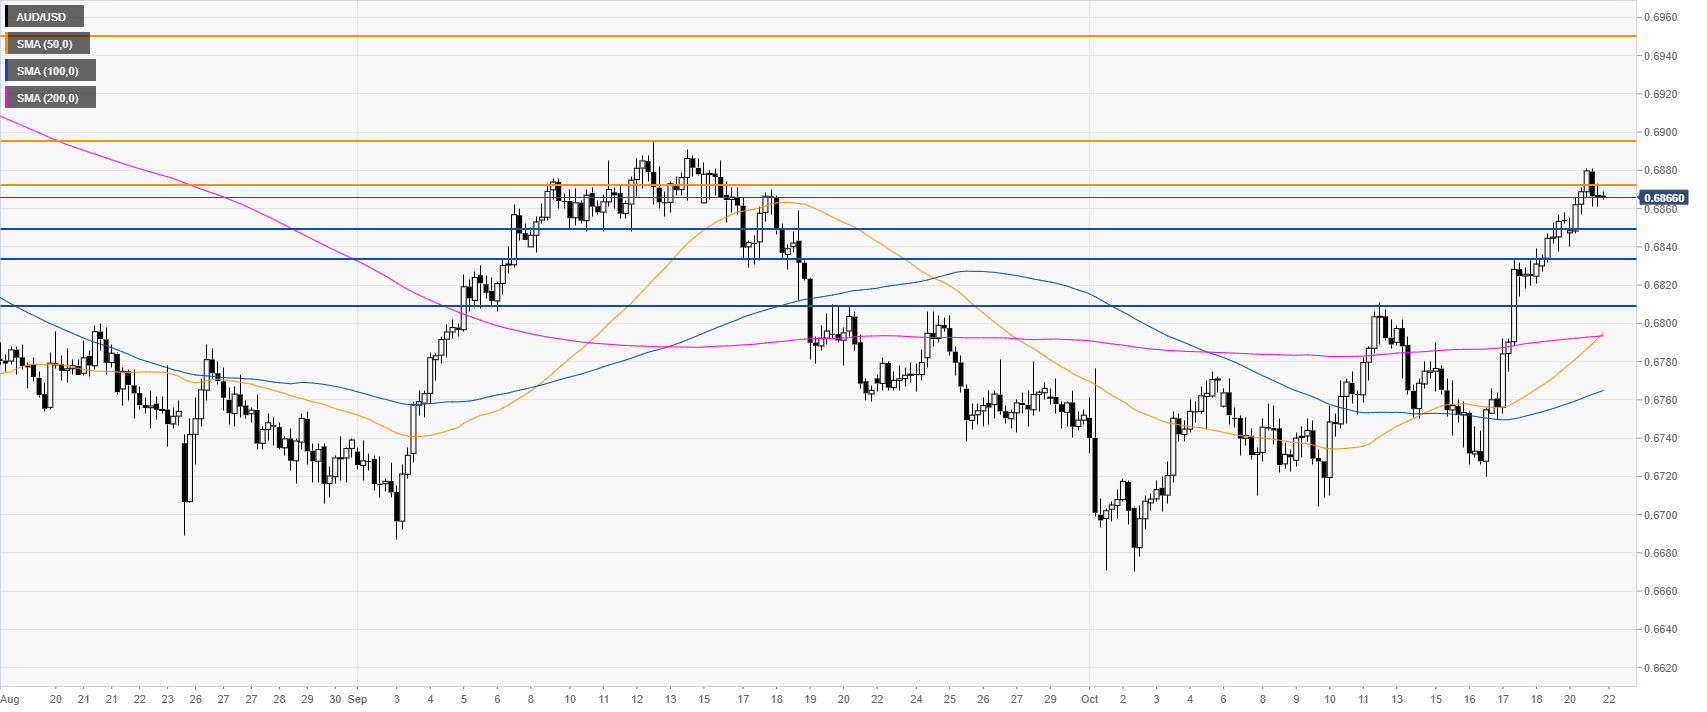1707x712 pixels.
Task: Click the Aug label on time axis
Action: (9, 699)
